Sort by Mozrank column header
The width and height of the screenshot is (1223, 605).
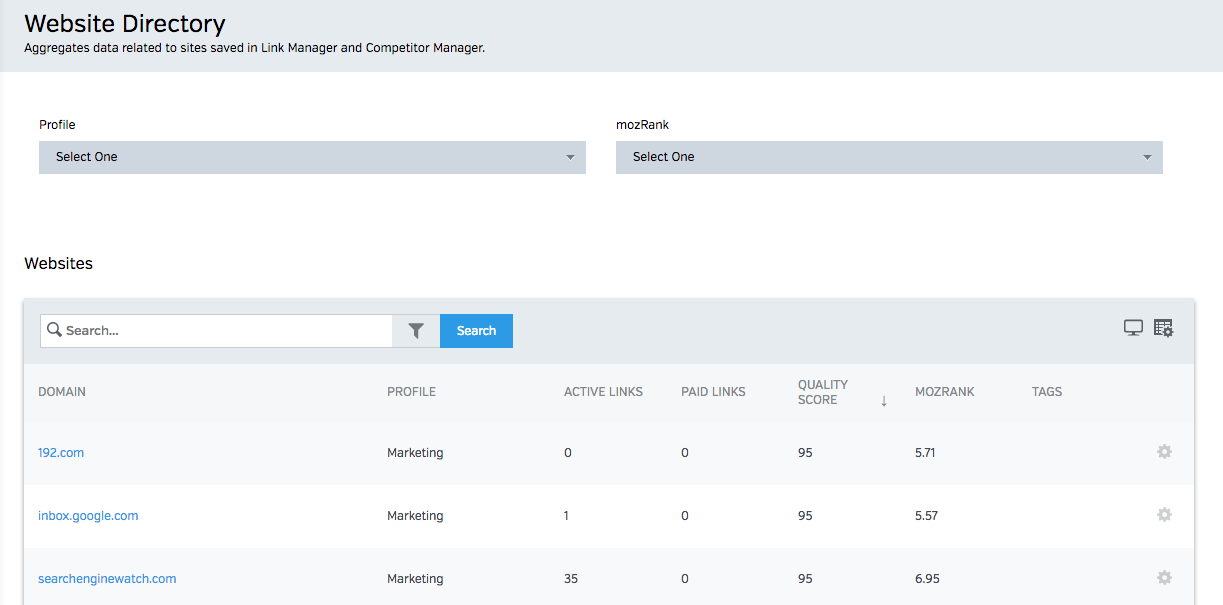(x=944, y=392)
